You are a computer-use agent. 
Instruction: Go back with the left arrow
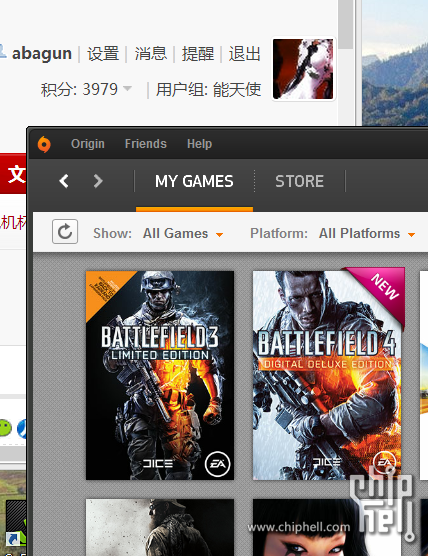(64, 181)
